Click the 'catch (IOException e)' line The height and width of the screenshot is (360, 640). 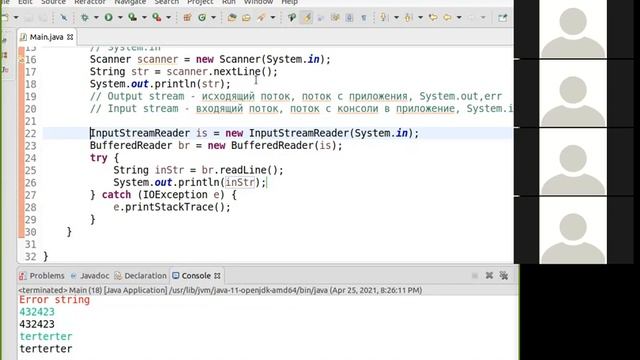point(163,195)
